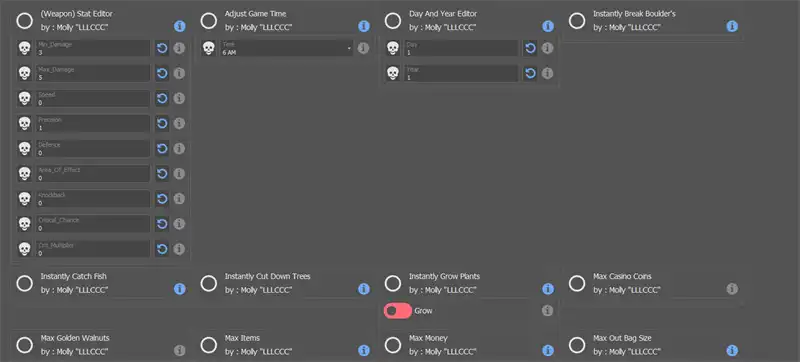The height and width of the screenshot is (362, 800).
Task: Click the Speed input field
Action: [93, 98]
